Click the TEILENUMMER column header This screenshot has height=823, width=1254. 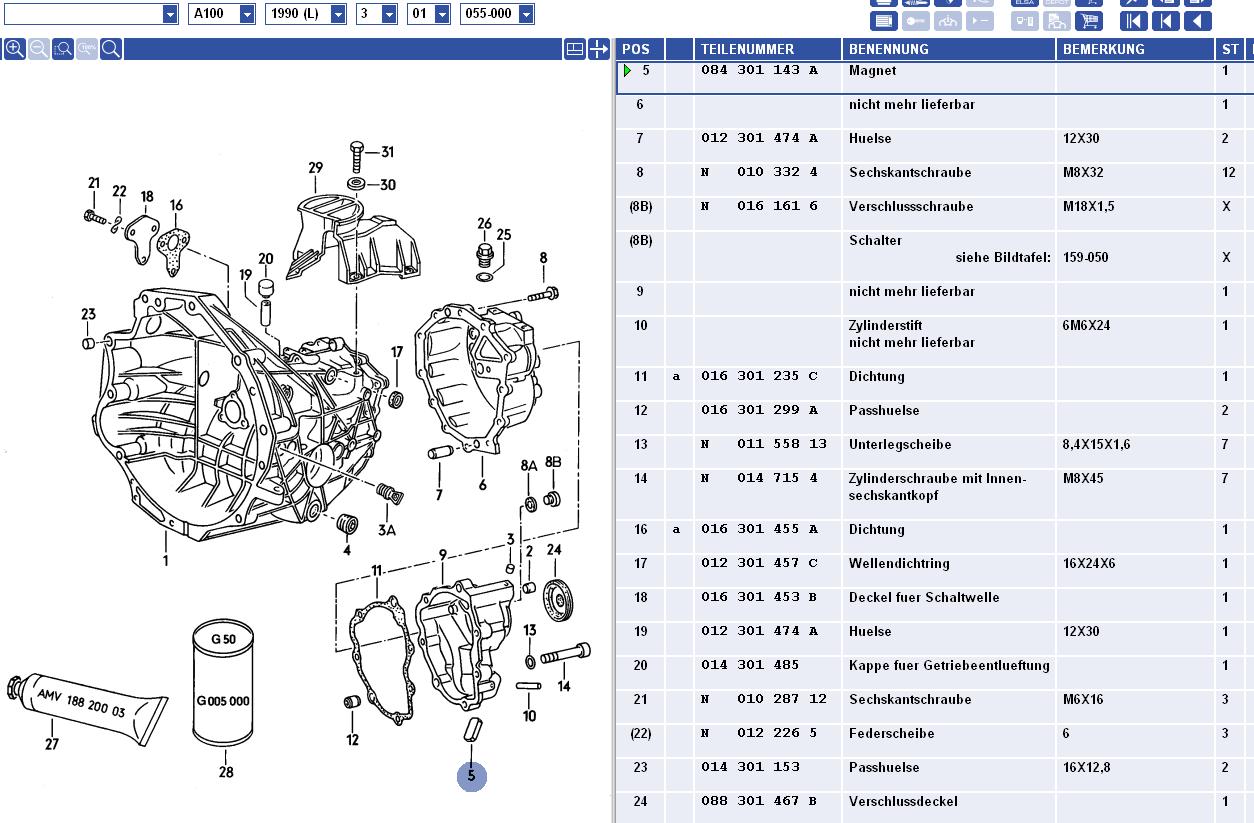[747, 49]
